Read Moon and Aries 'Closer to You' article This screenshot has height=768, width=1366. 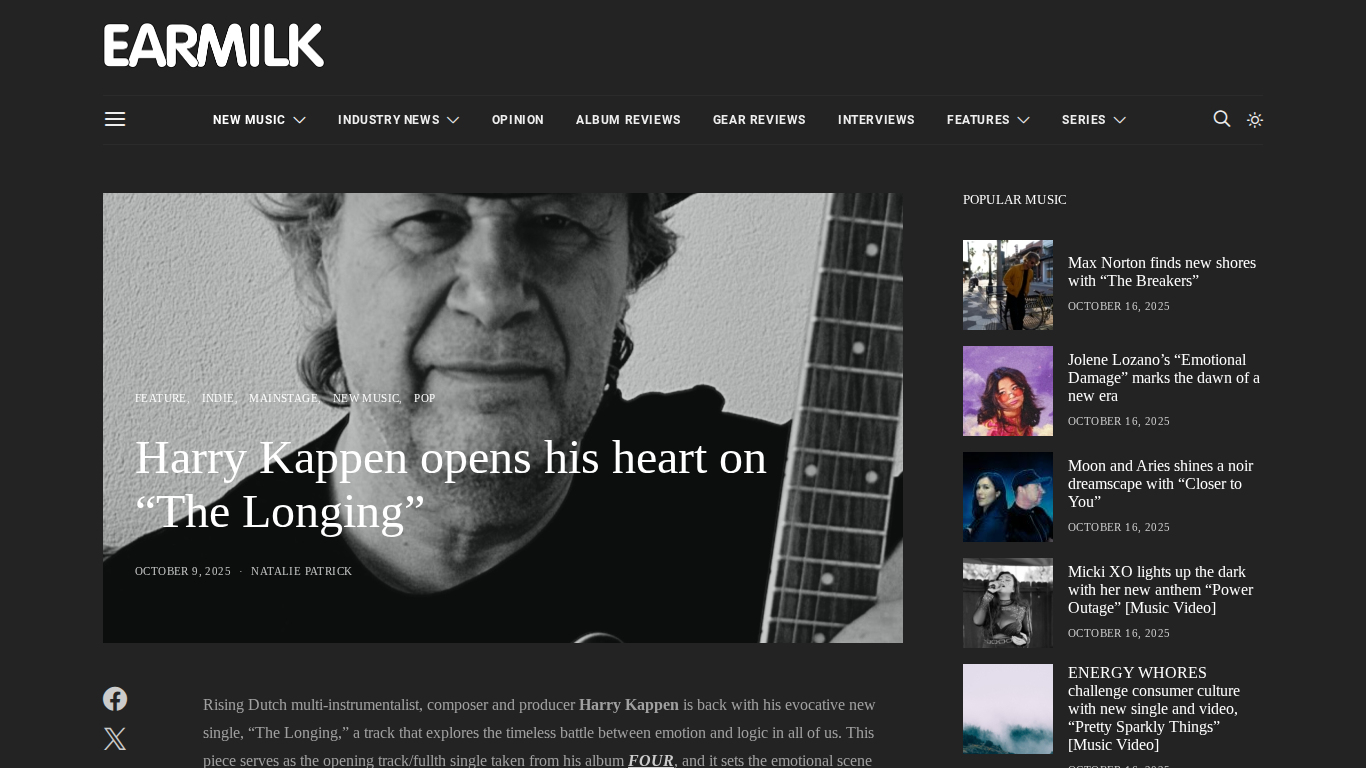pyautogui.click(x=1160, y=484)
